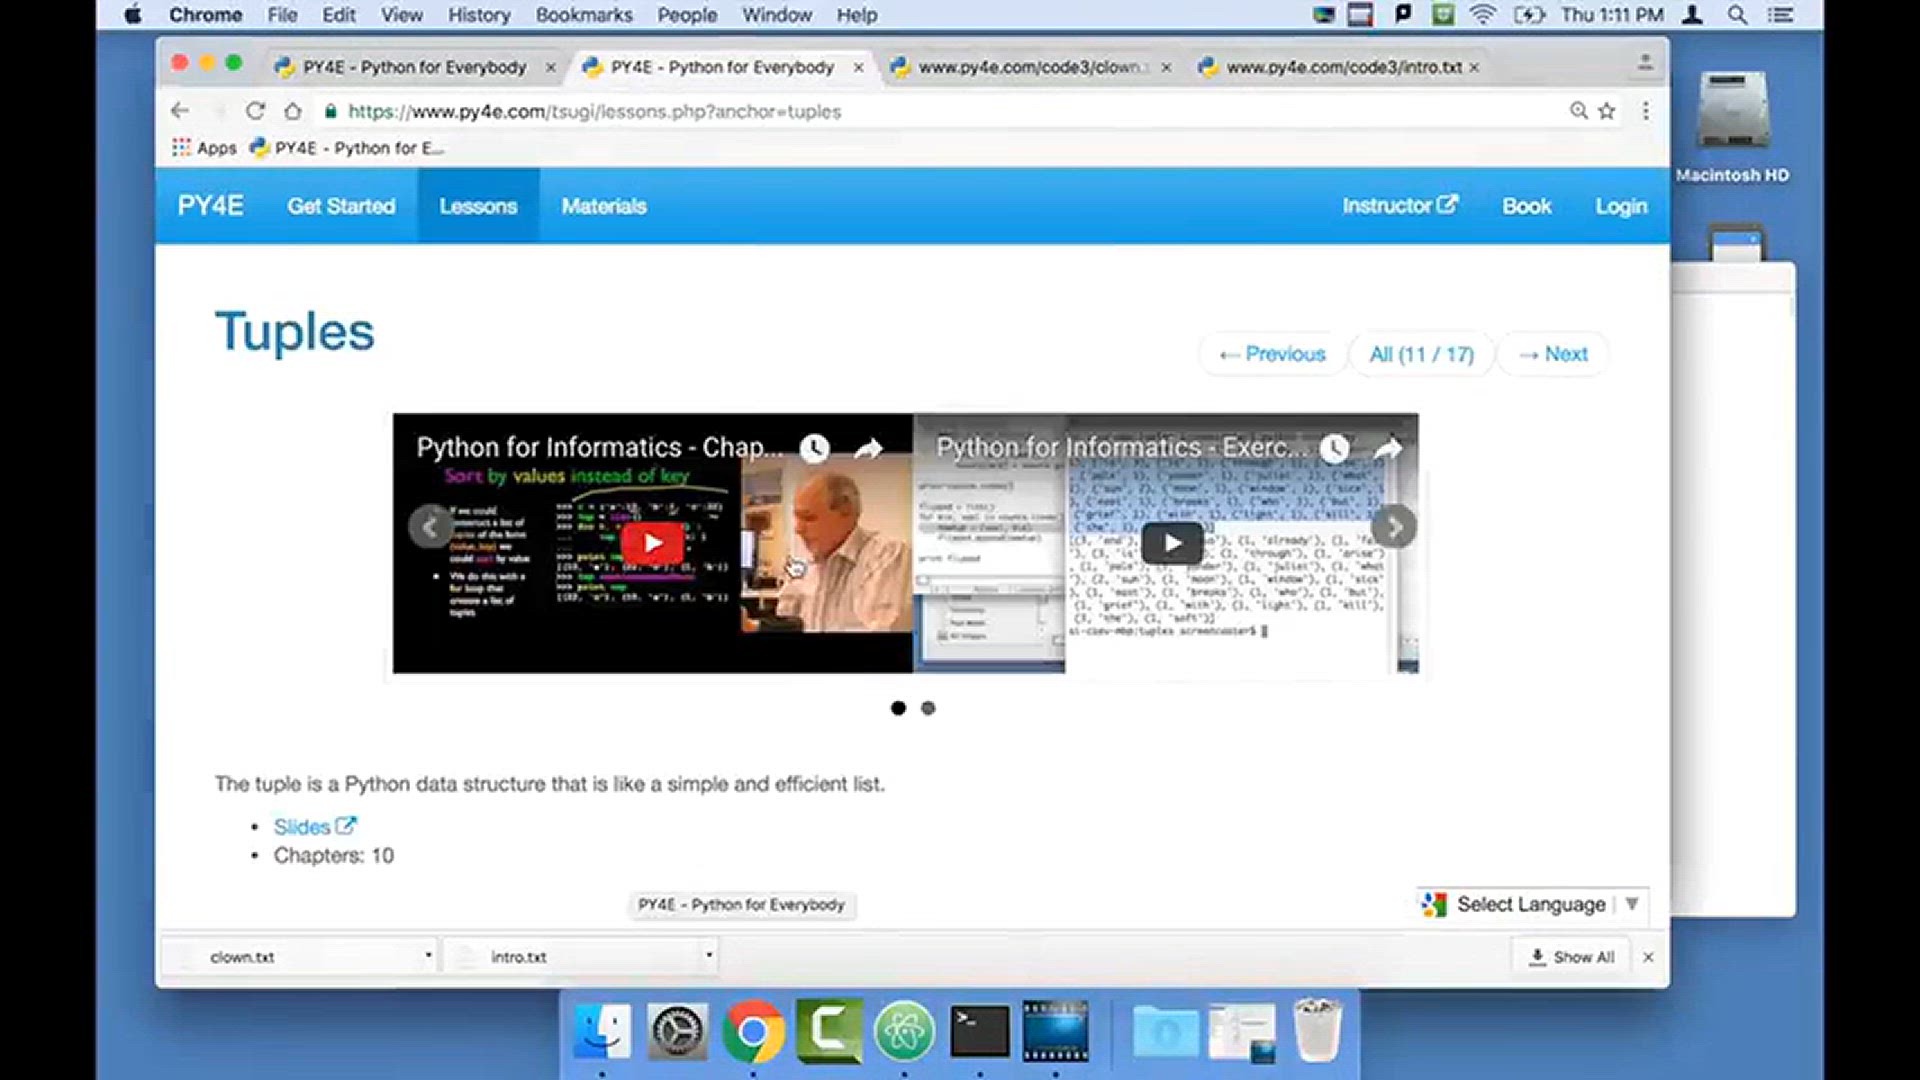
Task: Expand the clown.txt download options arrow
Action: [x=428, y=955]
